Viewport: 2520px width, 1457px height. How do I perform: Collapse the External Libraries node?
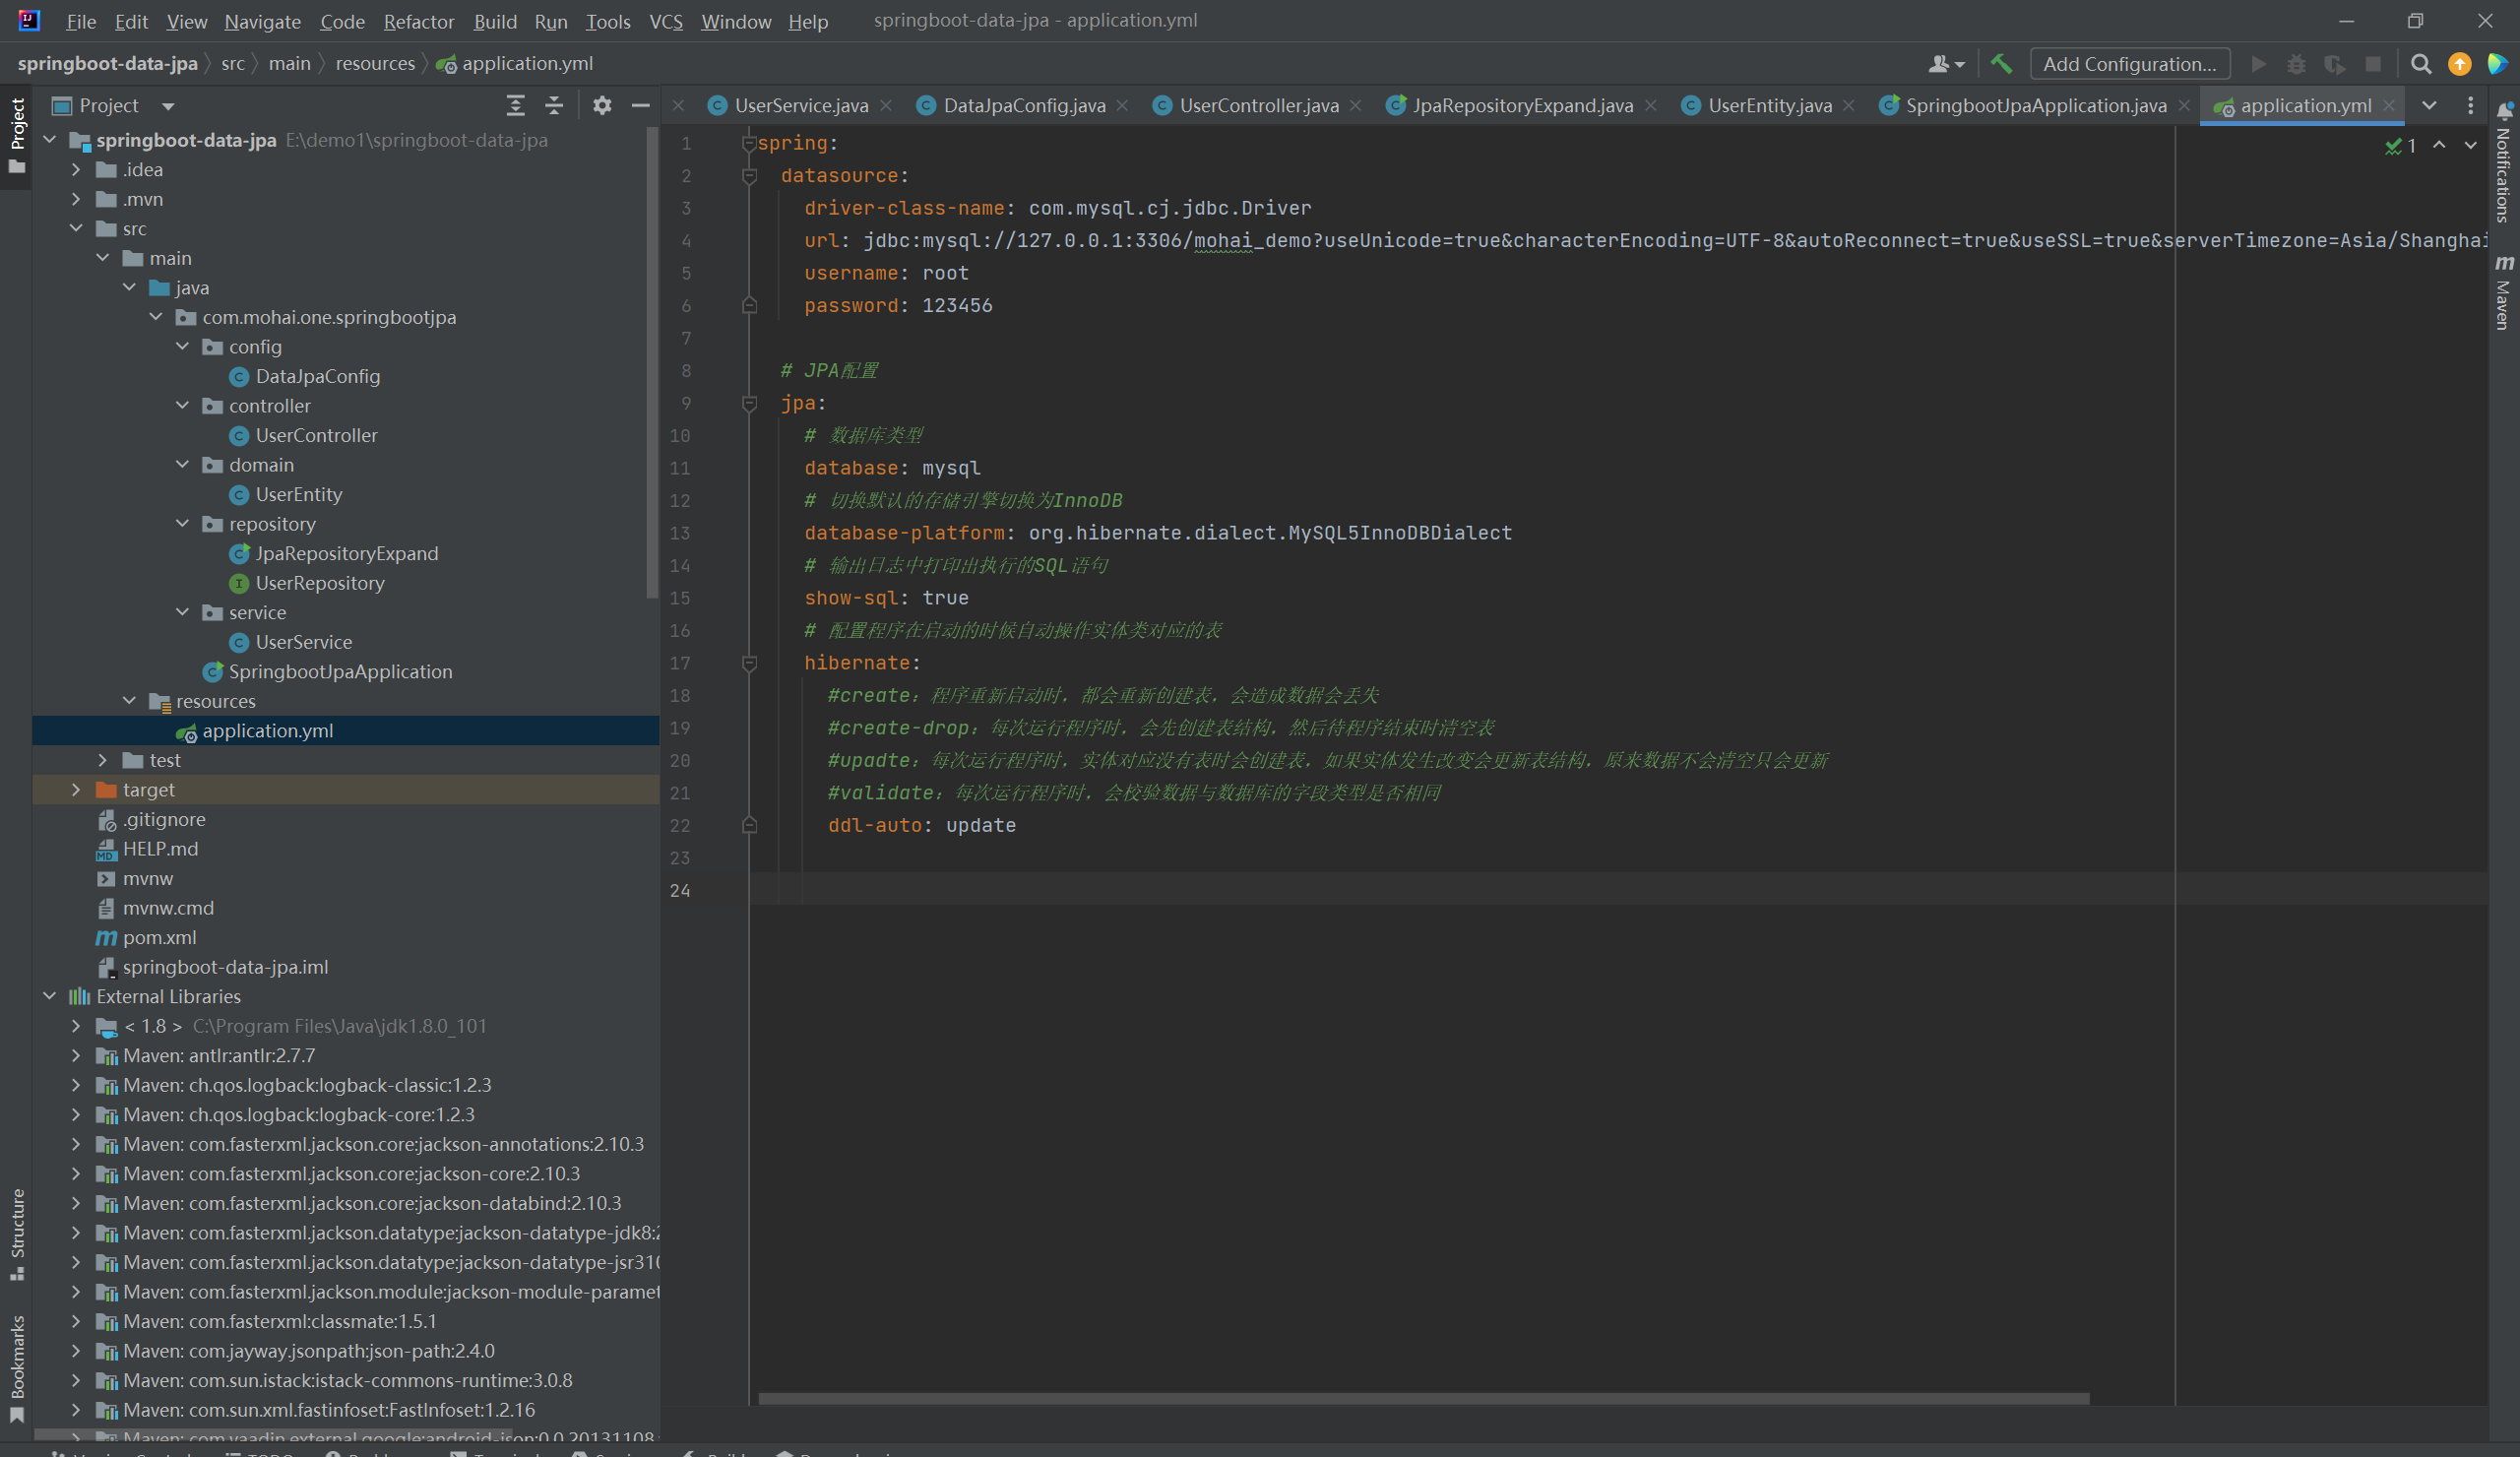50,996
